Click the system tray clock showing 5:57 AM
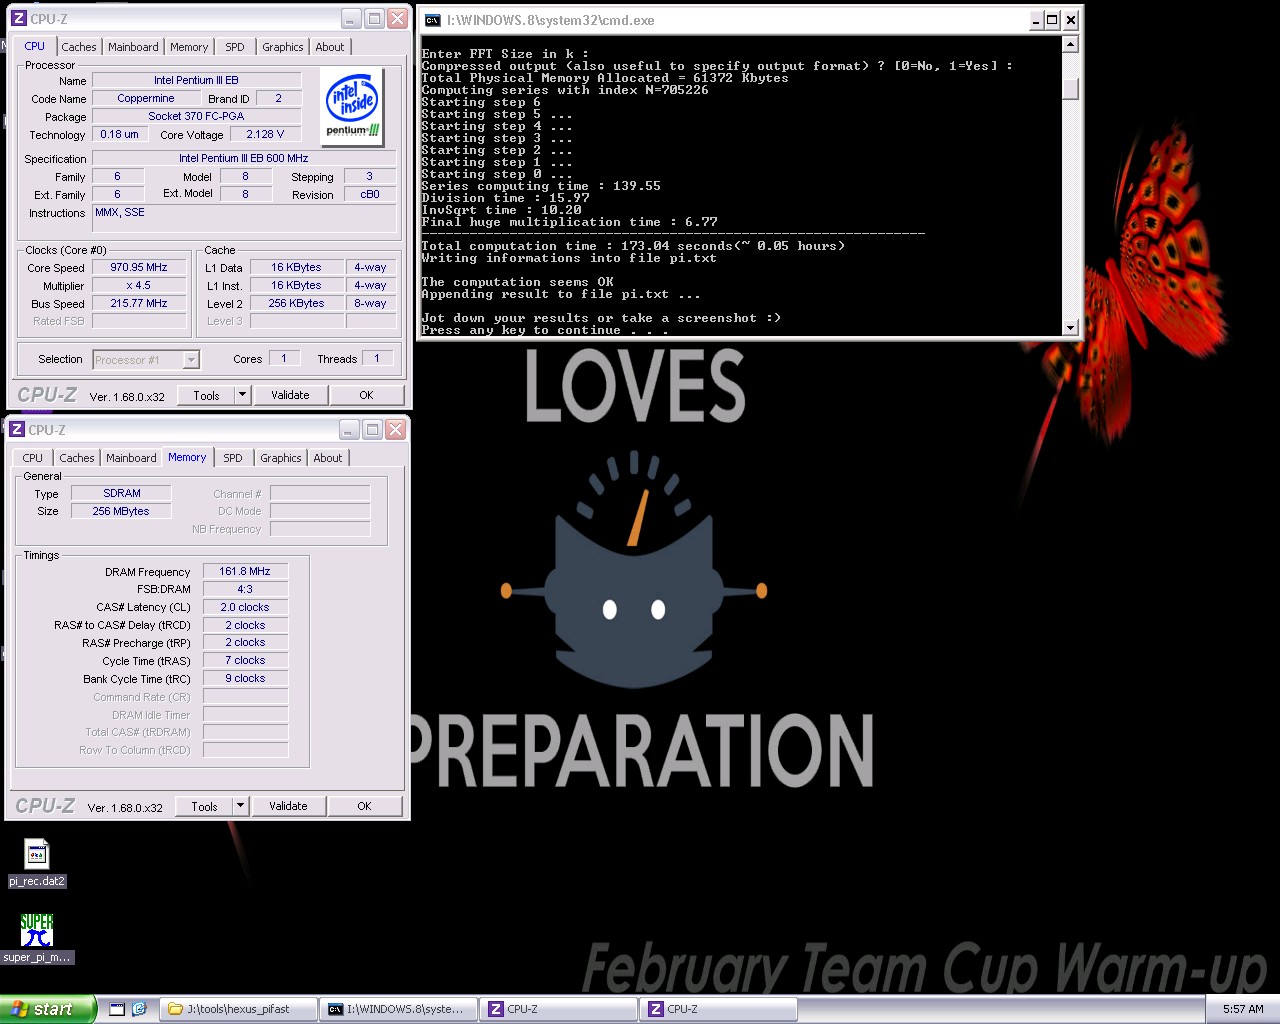The height and width of the screenshot is (1024, 1280). [x=1243, y=1009]
